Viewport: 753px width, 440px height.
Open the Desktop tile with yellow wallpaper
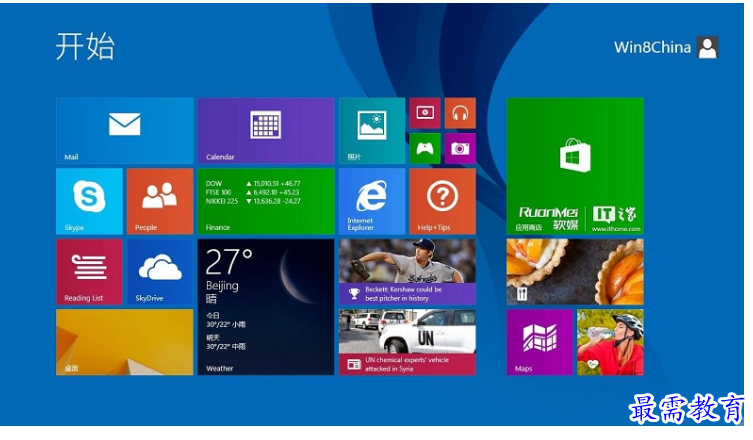coord(125,342)
